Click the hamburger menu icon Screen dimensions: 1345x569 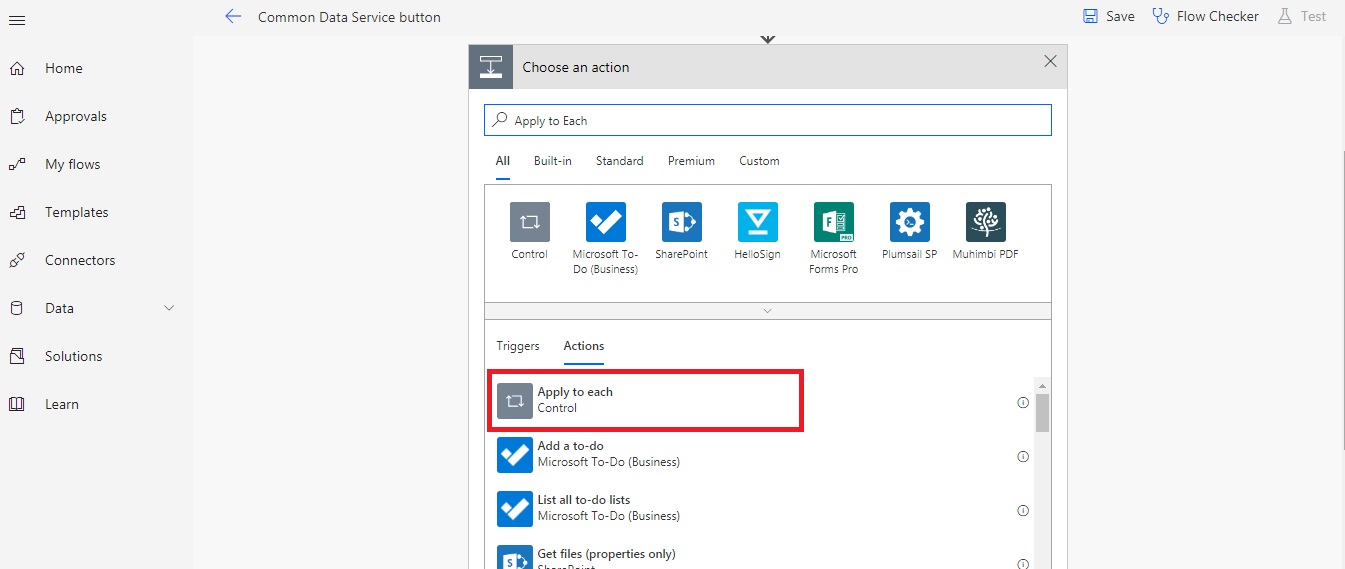coord(17,21)
